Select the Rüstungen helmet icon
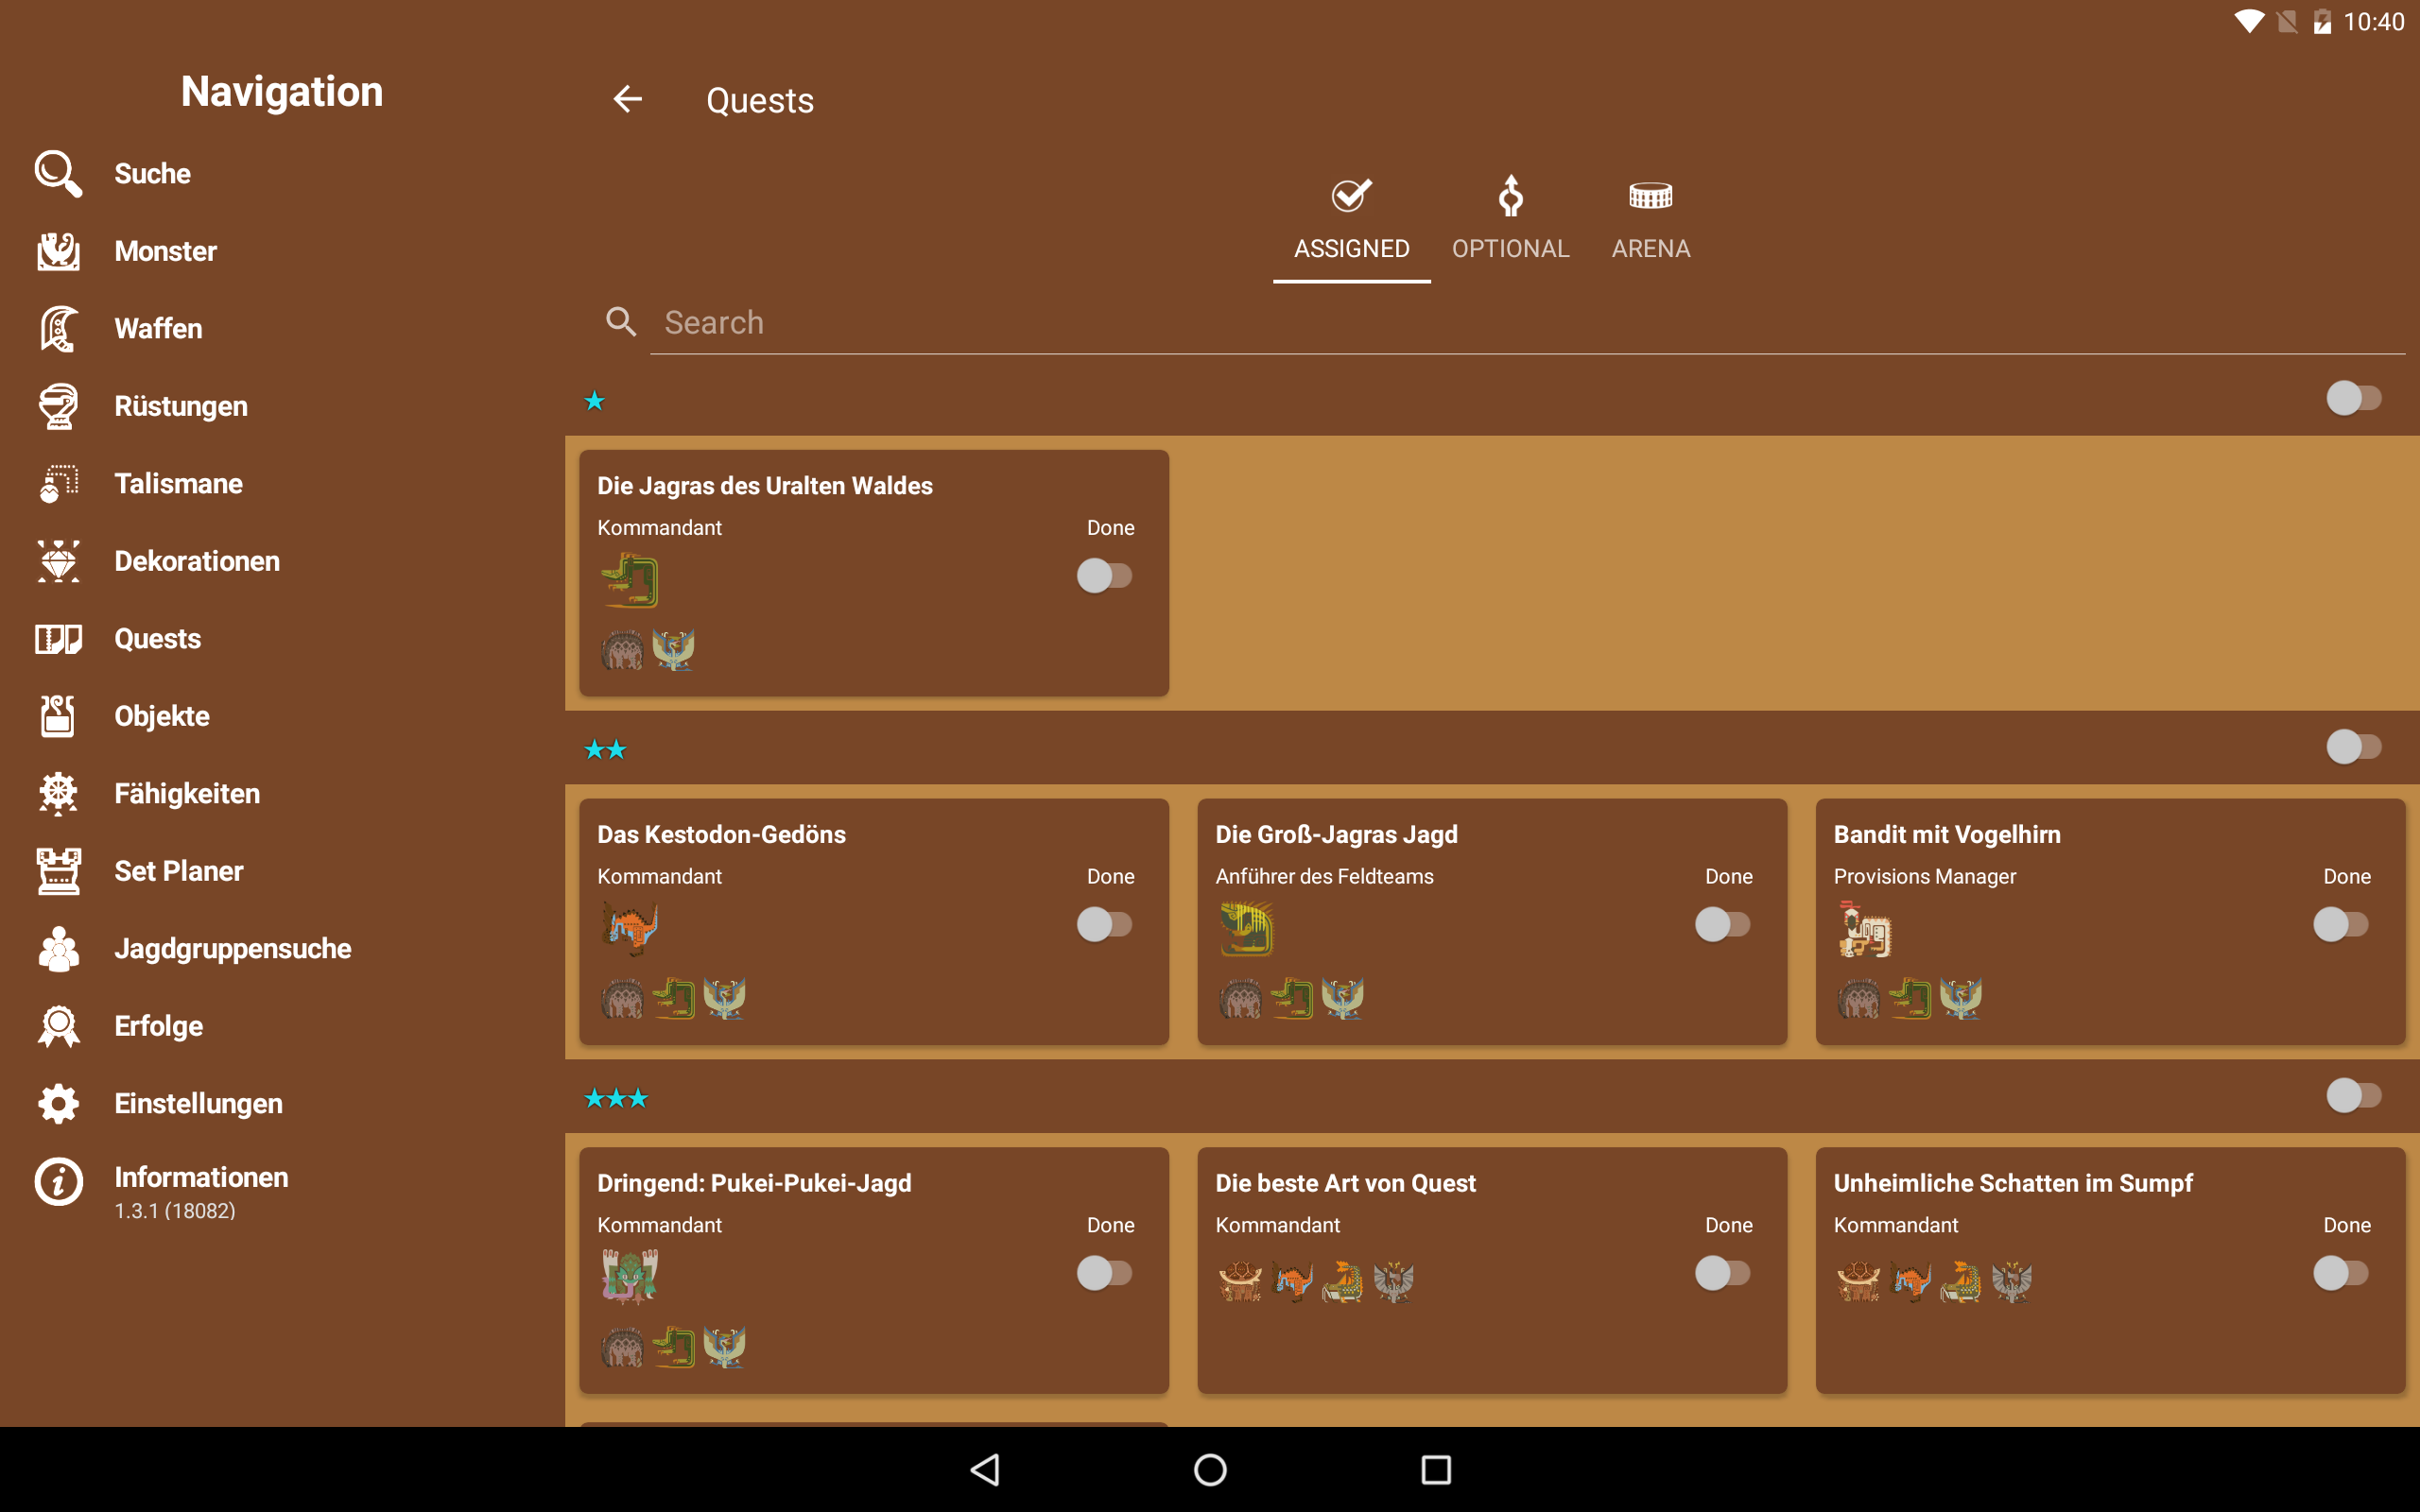This screenshot has width=2420, height=1512. pyautogui.click(x=58, y=406)
